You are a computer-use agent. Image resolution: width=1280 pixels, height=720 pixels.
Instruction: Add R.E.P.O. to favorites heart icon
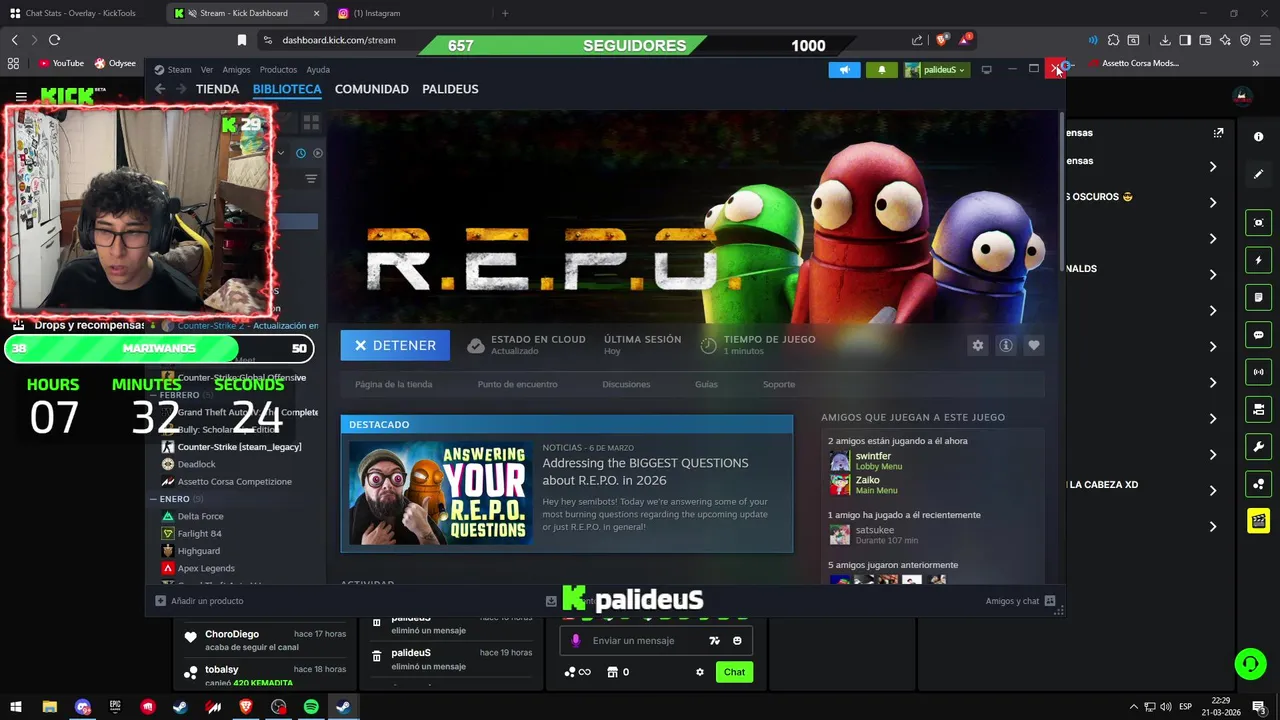tap(1034, 345)
